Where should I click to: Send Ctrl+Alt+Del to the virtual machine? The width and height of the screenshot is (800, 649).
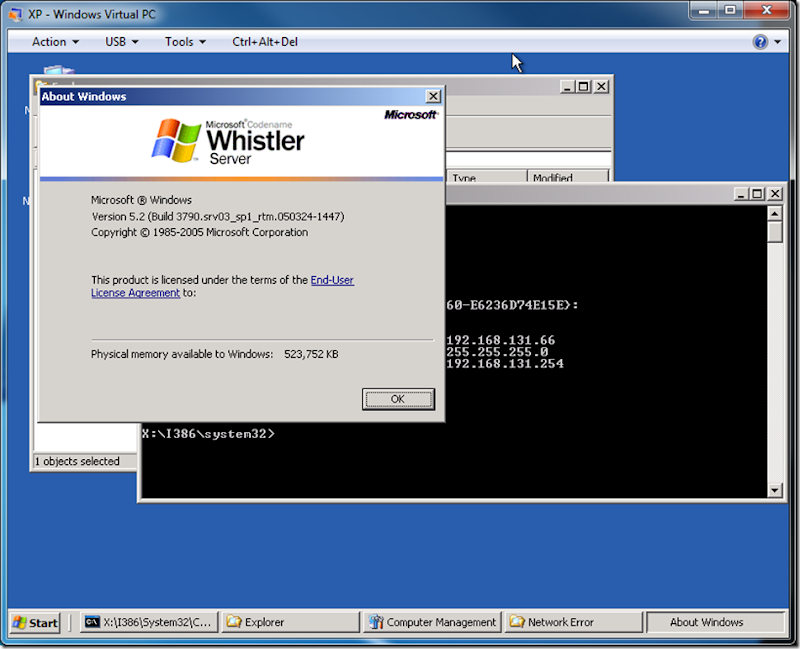pos(265,42)
